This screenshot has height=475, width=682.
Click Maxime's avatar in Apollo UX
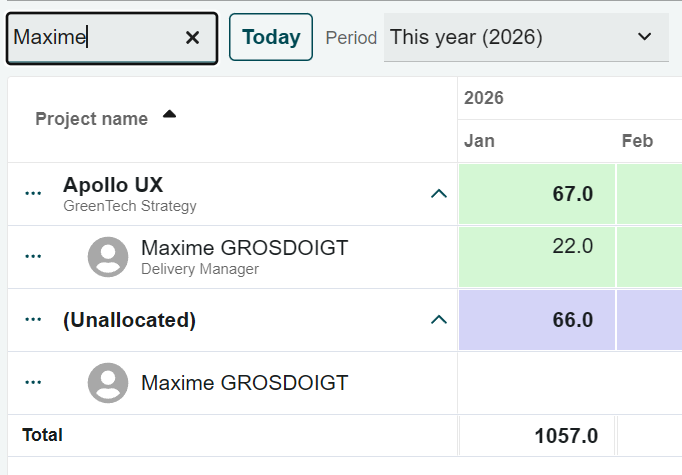[x=108, y=257]
